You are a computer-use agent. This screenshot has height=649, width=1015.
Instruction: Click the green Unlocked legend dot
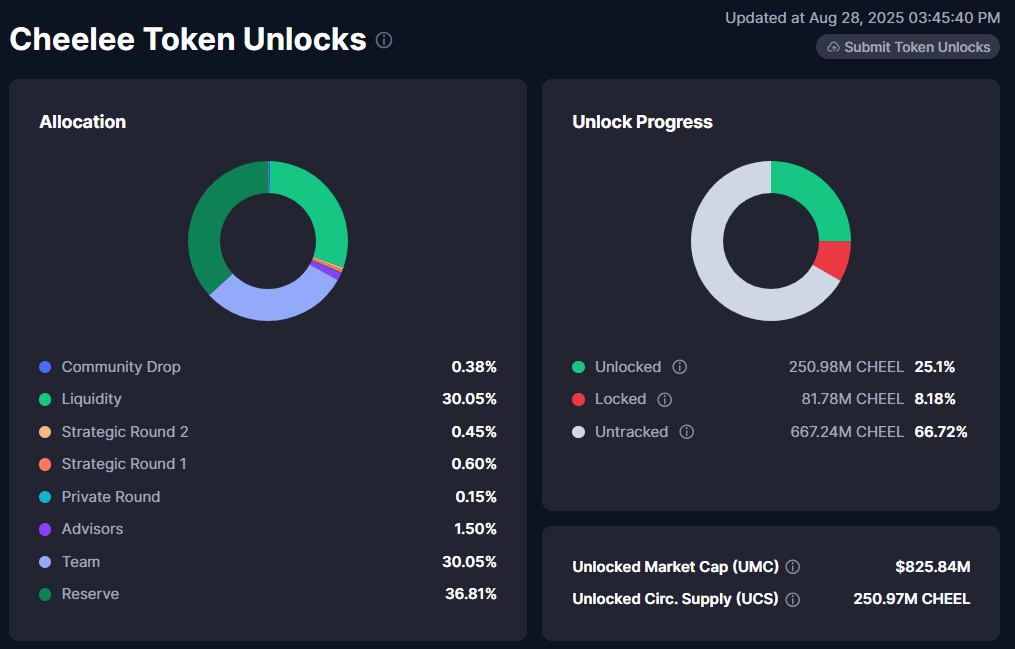pos(578,367)
